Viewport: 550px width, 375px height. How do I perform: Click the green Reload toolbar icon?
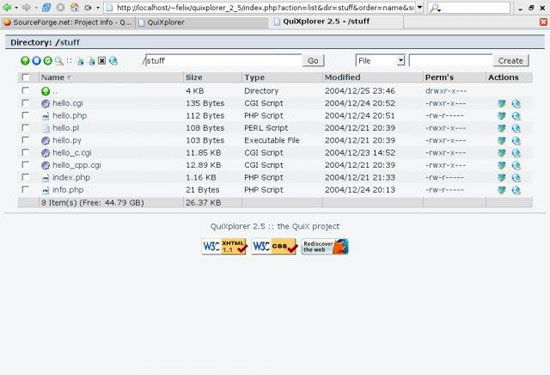pos(48,61)
